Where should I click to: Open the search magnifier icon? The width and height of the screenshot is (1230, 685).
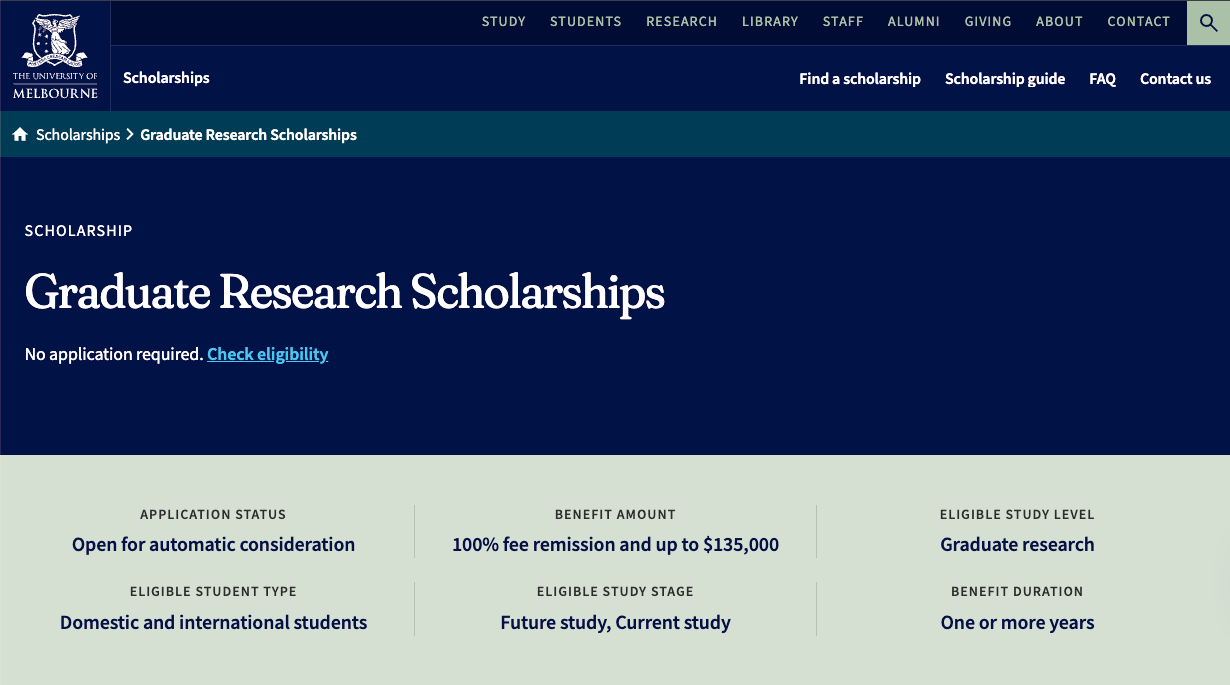(x=1208, y=22)
